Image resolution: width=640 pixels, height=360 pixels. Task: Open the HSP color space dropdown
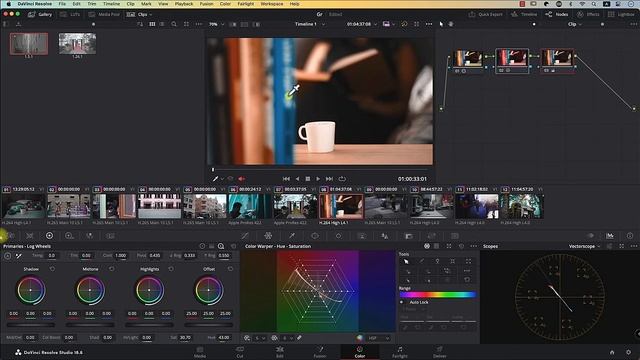(x=379, y=338)
